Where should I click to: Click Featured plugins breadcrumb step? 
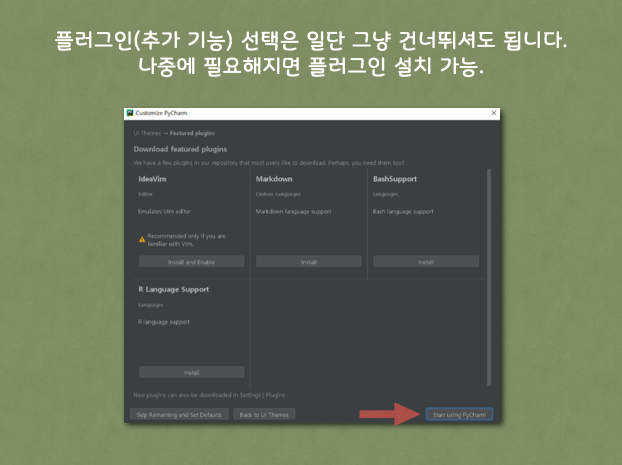tap(192, 133)
